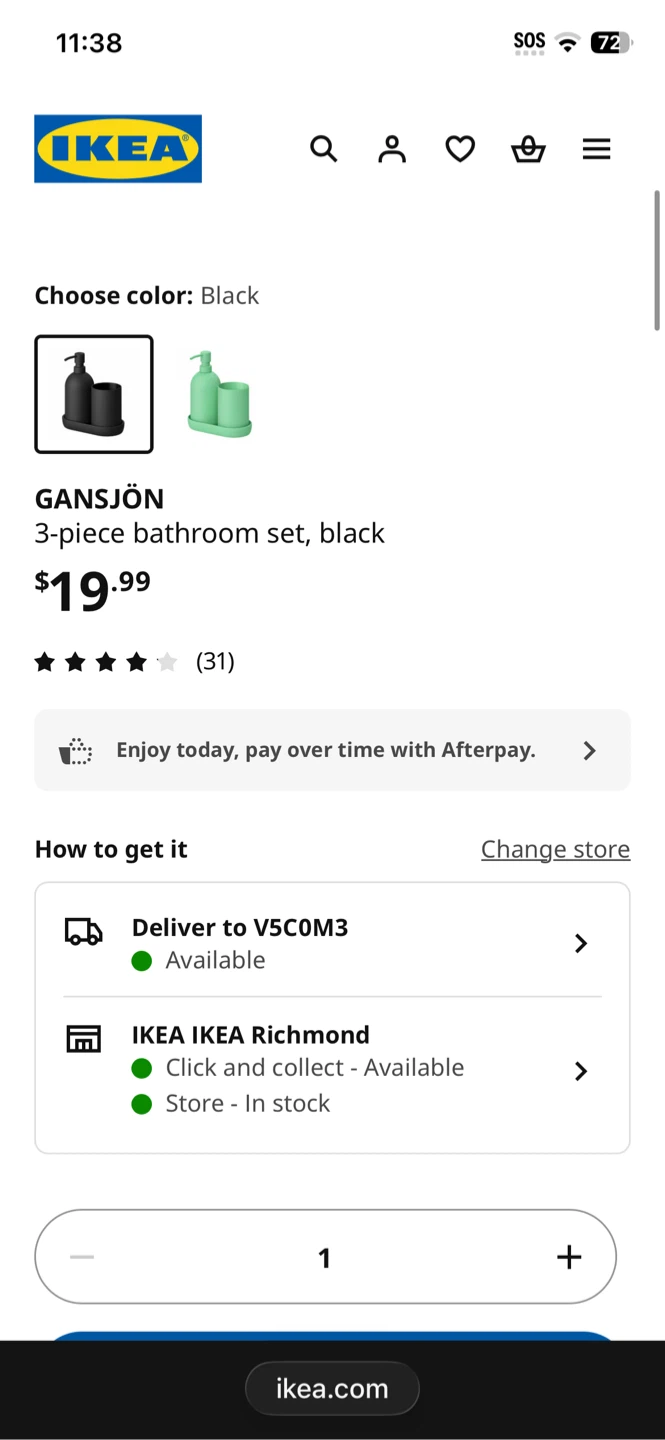
Task: Expand the IKEA Richmond store option
Action: (x=581, y=1070)
